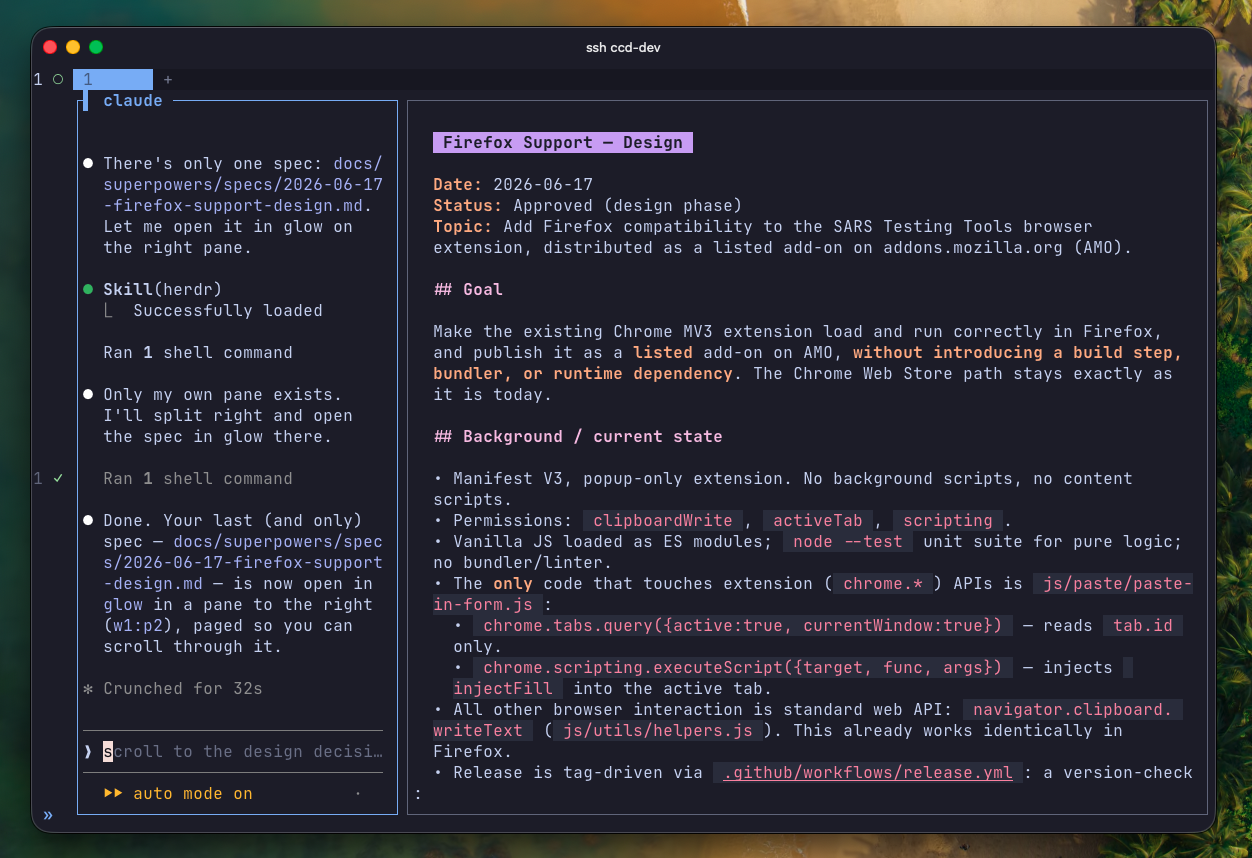
Task: Click the prompt chevron icon
Action: [x=88, y=752]
